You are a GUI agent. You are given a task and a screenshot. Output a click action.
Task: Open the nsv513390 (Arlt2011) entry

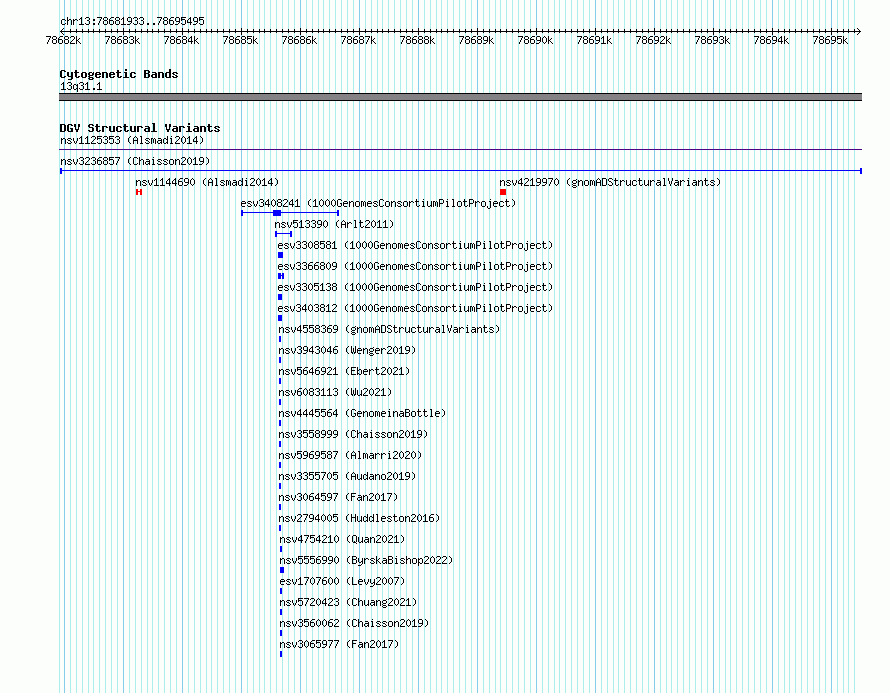coord(334,224)
